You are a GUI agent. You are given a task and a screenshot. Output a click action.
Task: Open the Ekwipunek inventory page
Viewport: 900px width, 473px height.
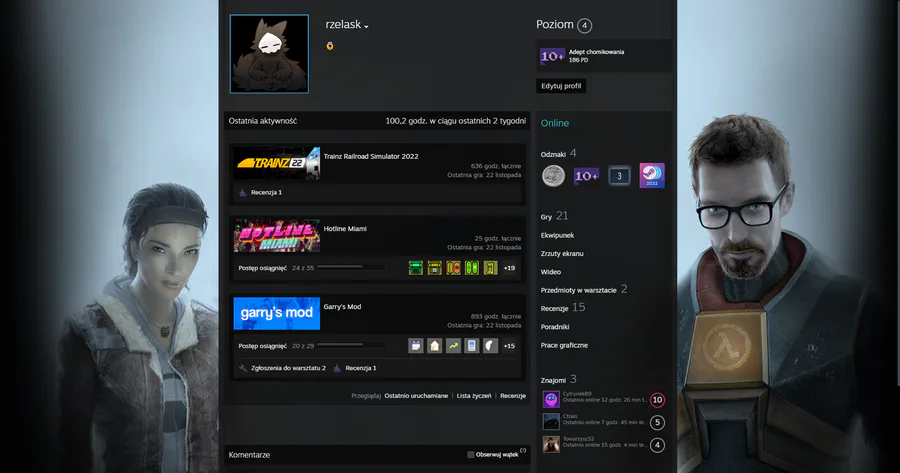pos(557,235)
